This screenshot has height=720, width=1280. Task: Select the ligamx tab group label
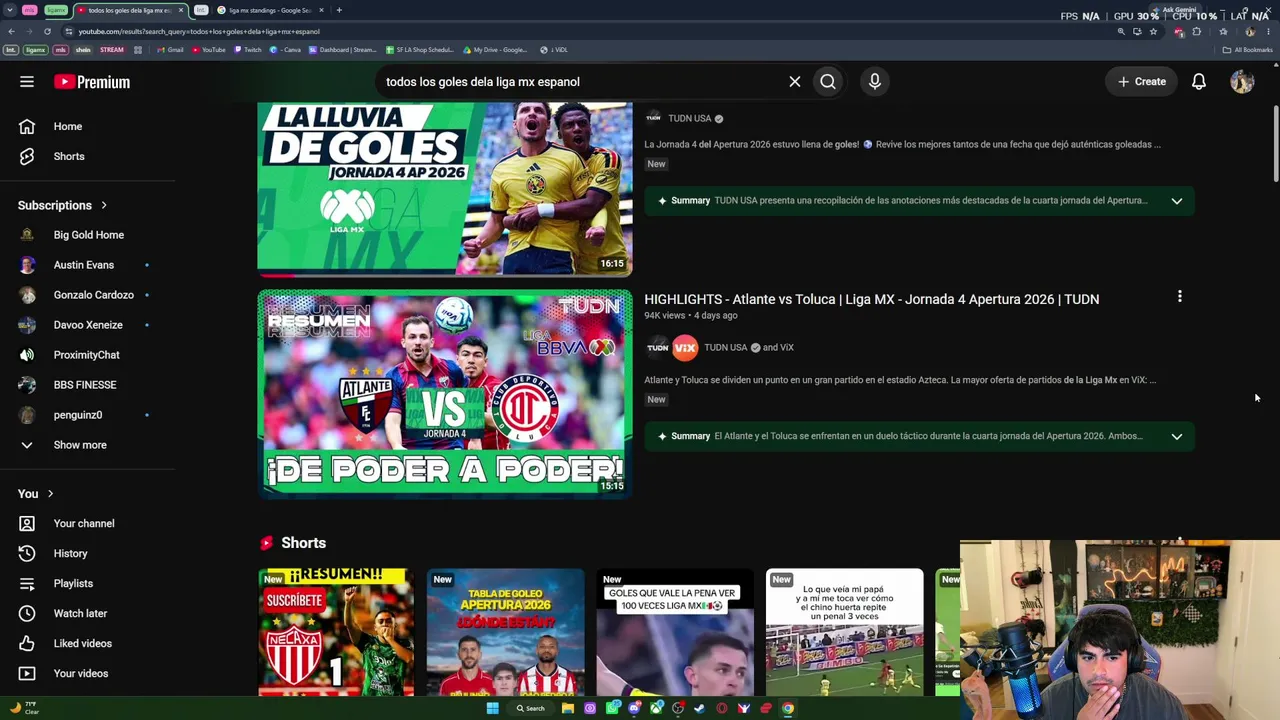click(55, 10)
